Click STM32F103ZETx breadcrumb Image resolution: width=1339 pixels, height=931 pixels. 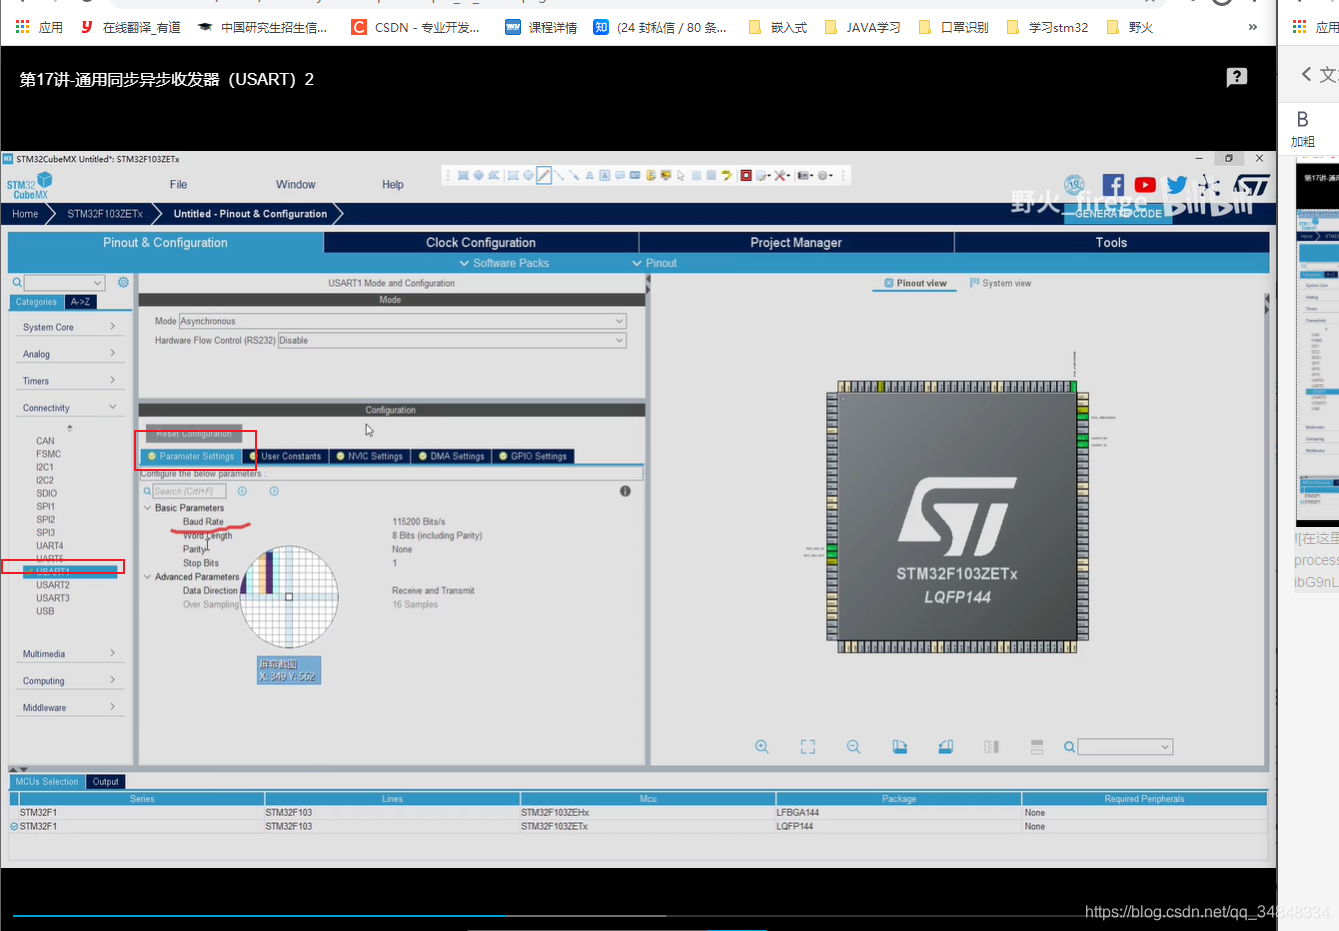[x=105, y=214]
